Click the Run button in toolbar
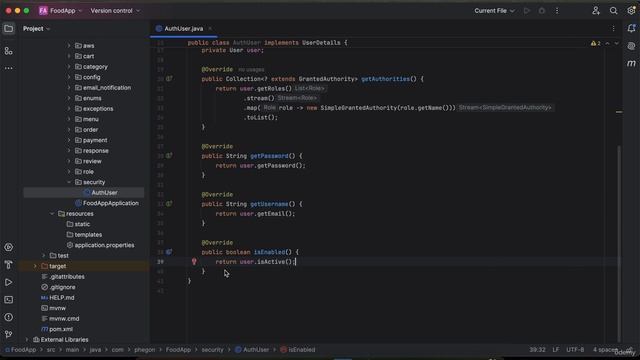Screen dimensions: 640x360 pyautogui.click(x=527, y=11)
